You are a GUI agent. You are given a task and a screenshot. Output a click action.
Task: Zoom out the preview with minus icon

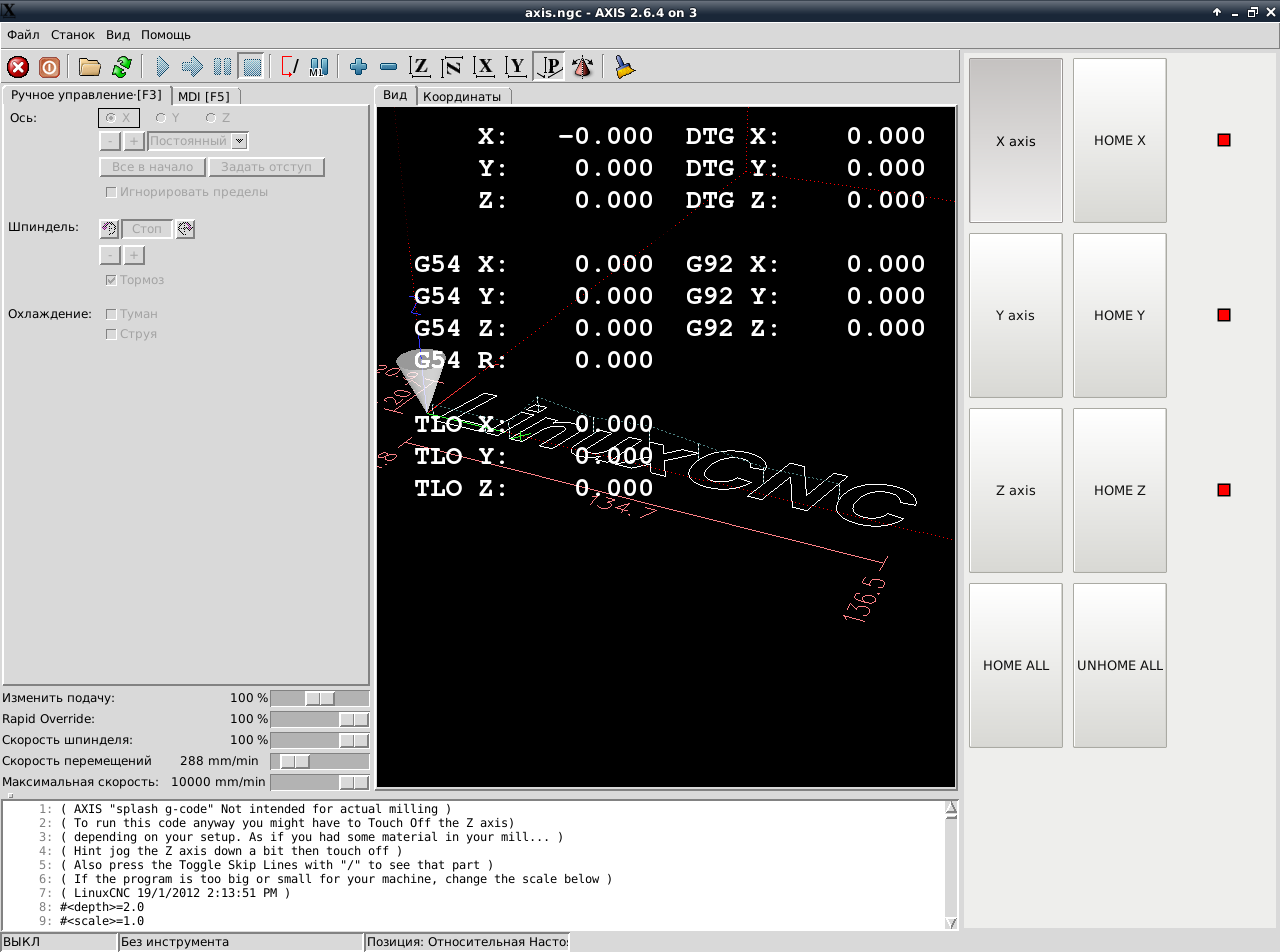389,67
